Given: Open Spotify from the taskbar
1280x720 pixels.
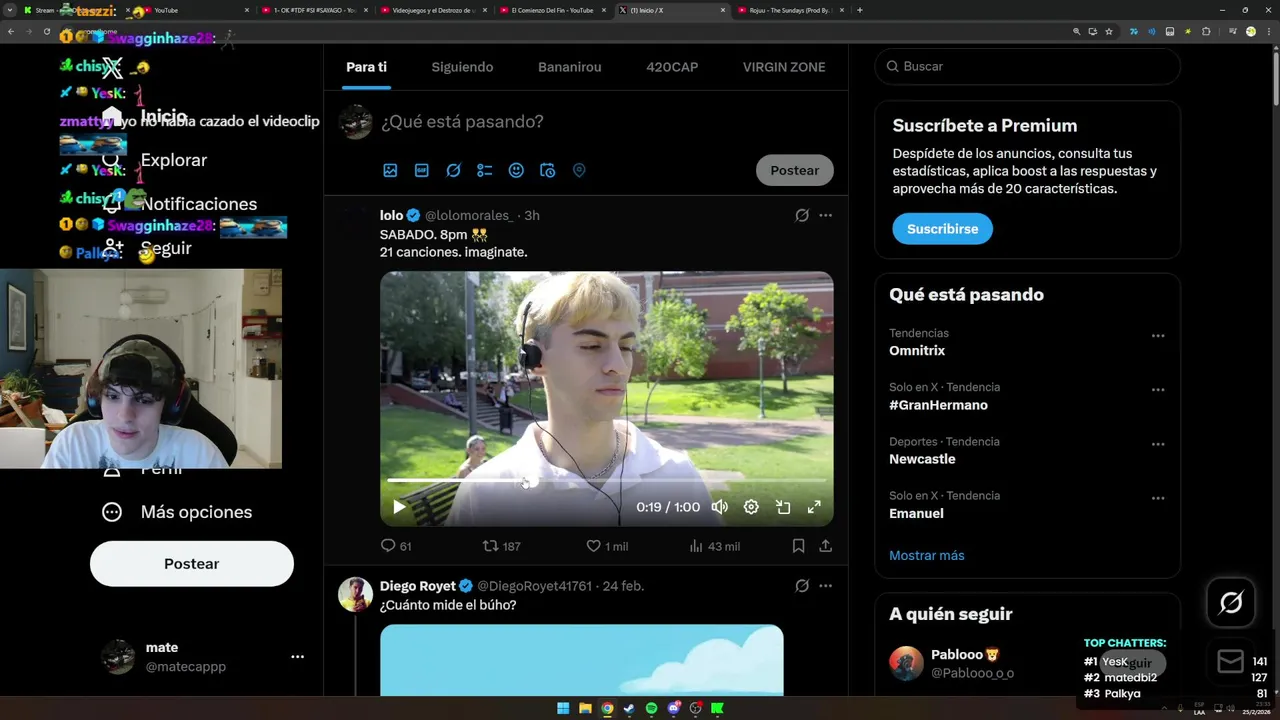Looking at the screenshot, I should 651,708.
